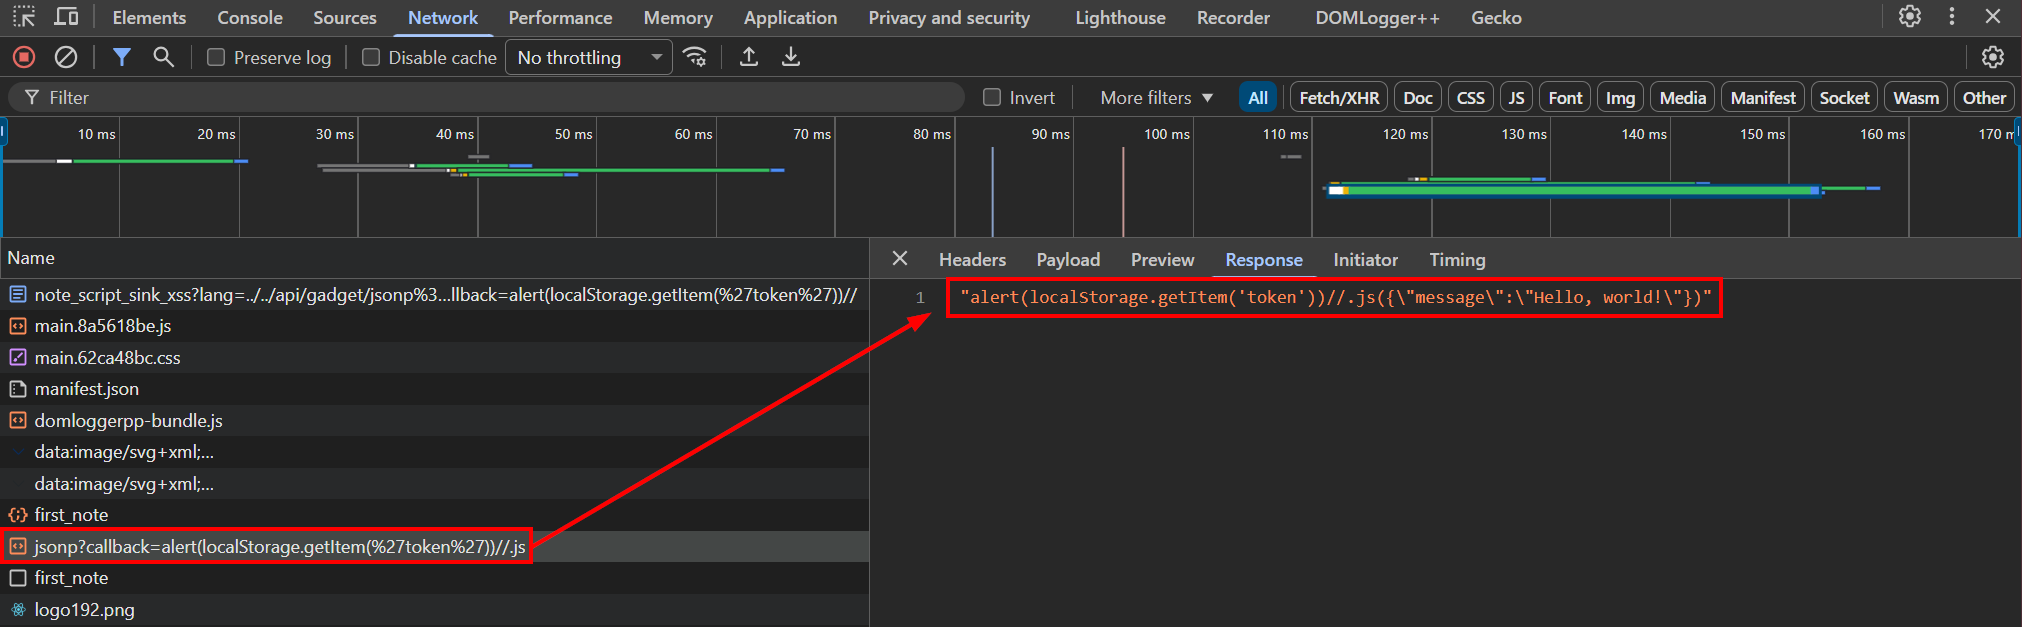This screenshot has height=627, width=2022.
Task: Filter by Doc requests
Action: (x=1418, y=97)
